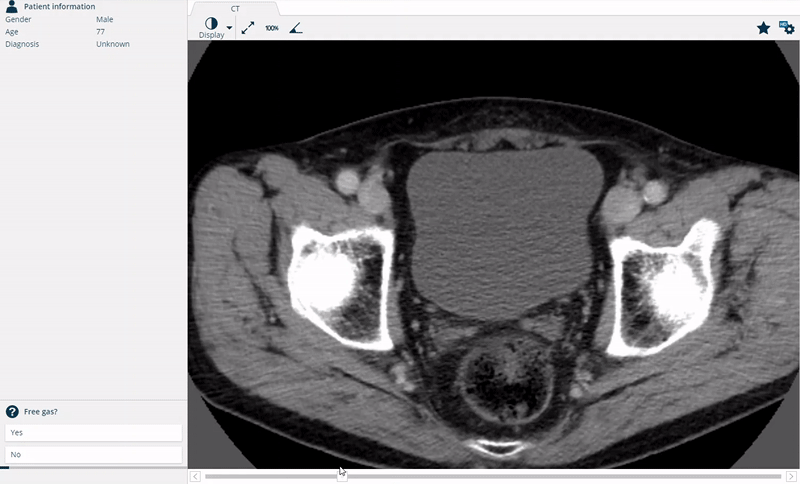Image resolution: width=800 pixels, height=484 pixels.
Task: Expand the Display dropdown arrow
Action: tap(230, 28)
